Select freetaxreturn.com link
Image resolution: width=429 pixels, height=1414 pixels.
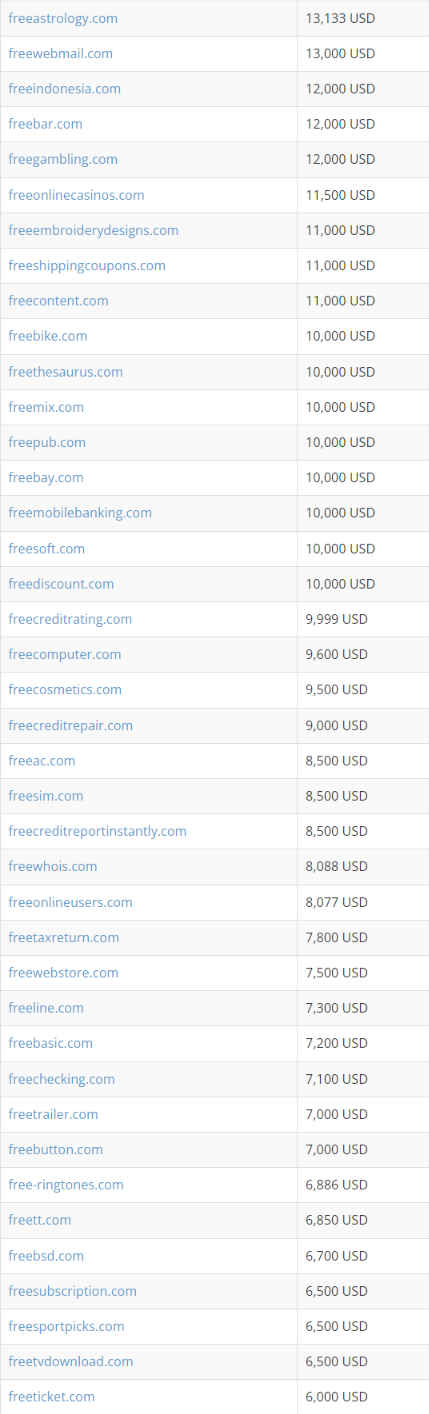click(x=63, y=937)
